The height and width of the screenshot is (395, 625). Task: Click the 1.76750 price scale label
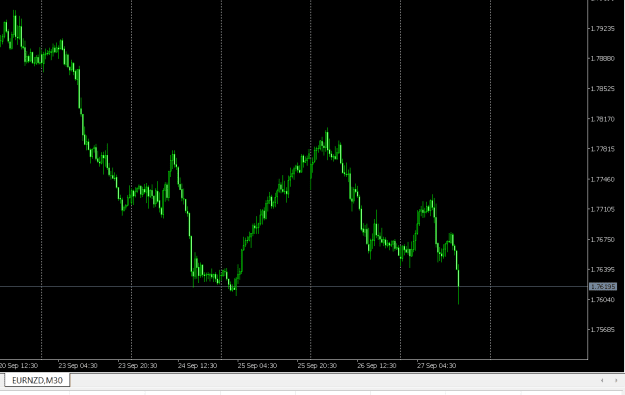(603, 240)
